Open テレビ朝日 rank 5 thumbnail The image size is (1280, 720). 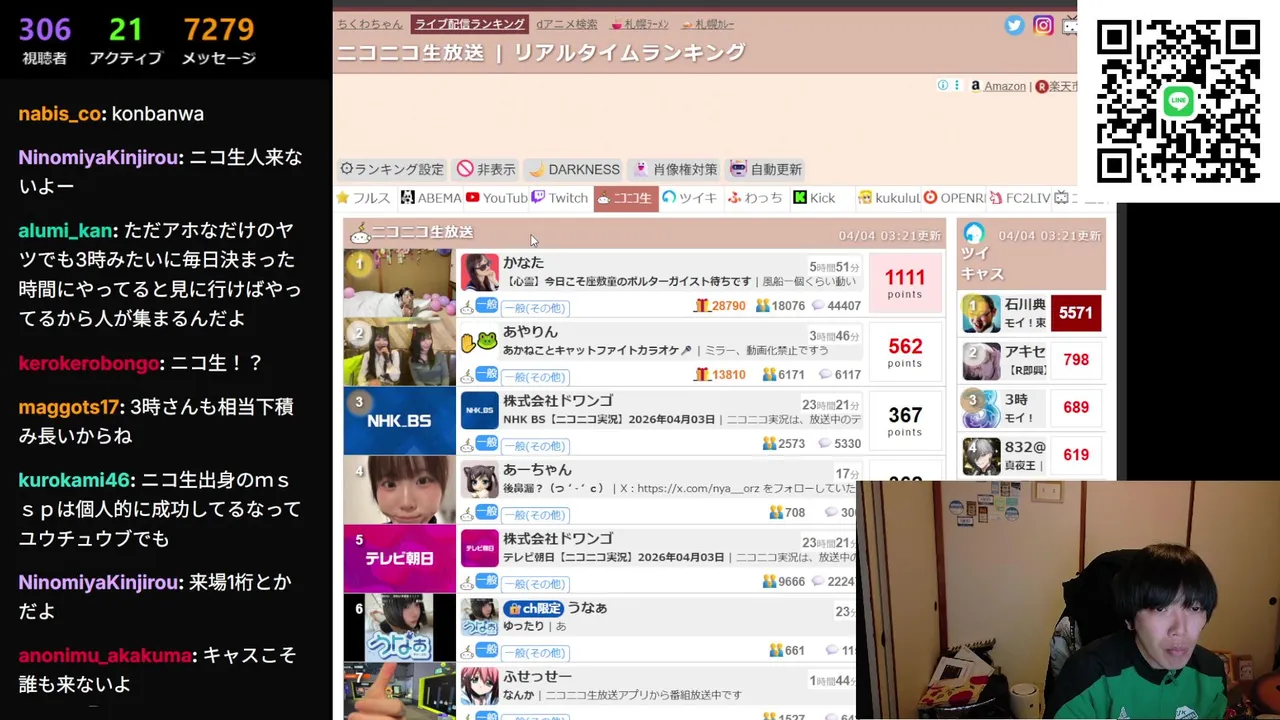(399, 559)
